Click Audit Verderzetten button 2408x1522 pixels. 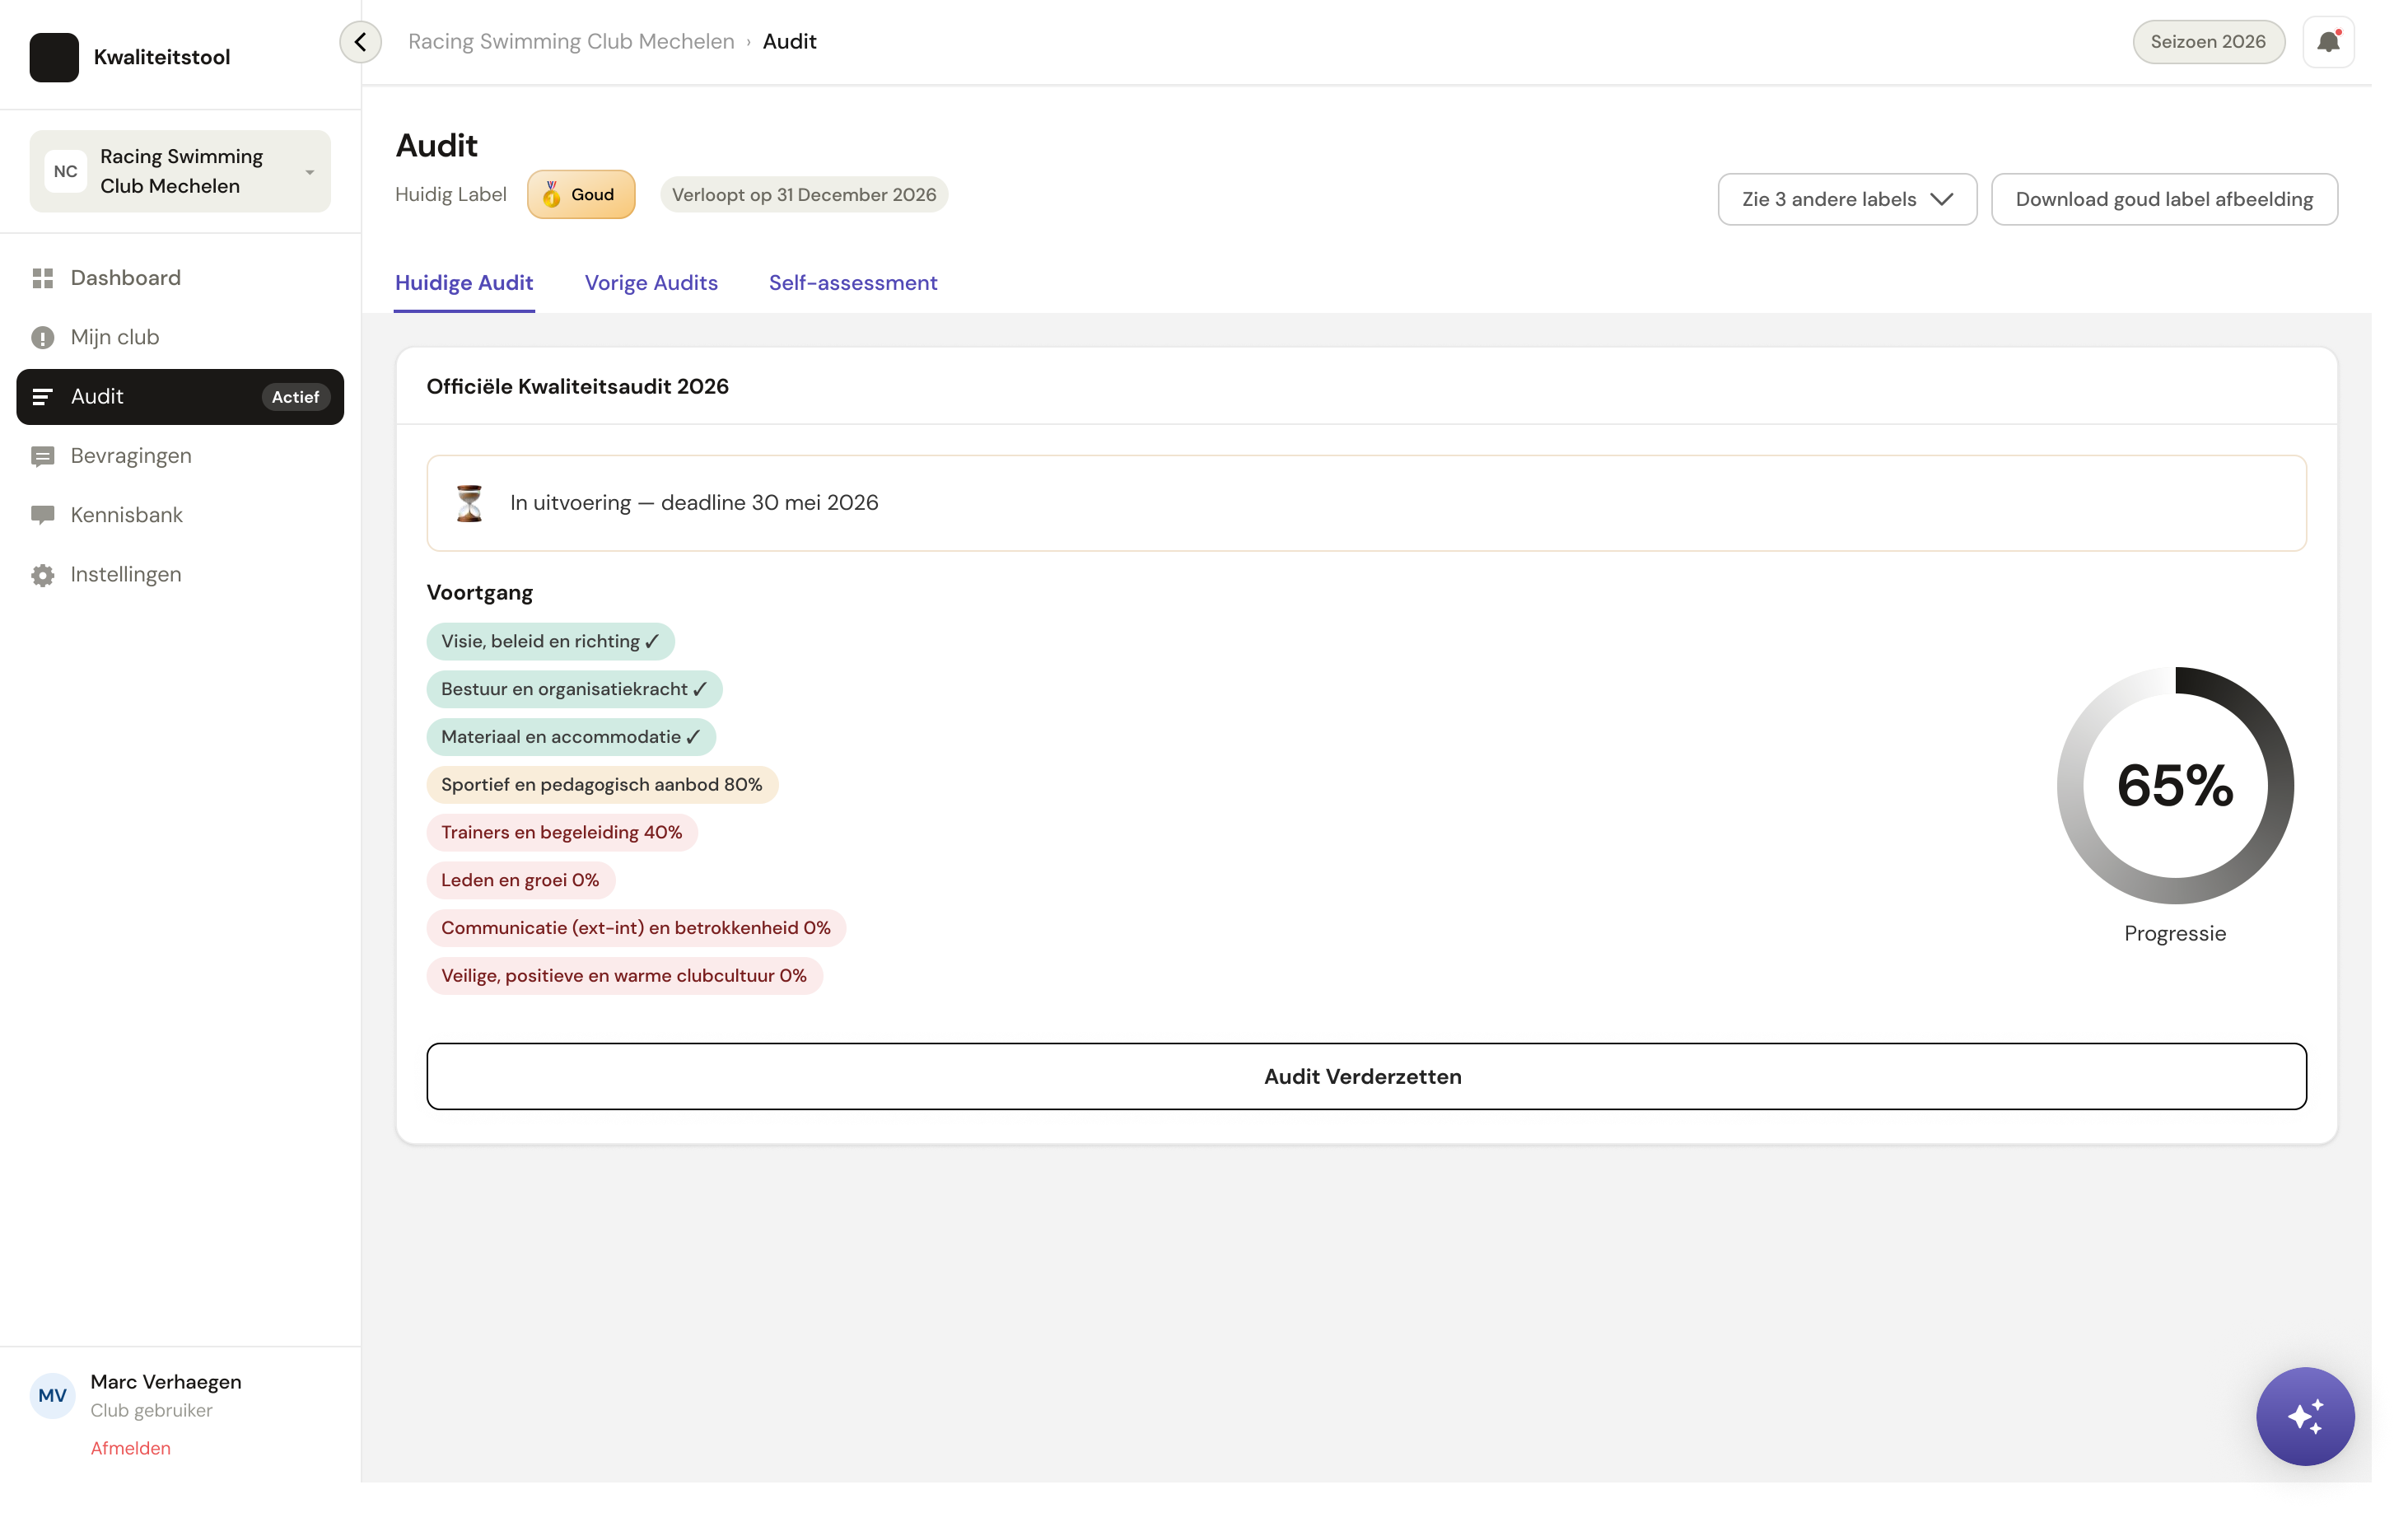click(x=1366, y=1076)
